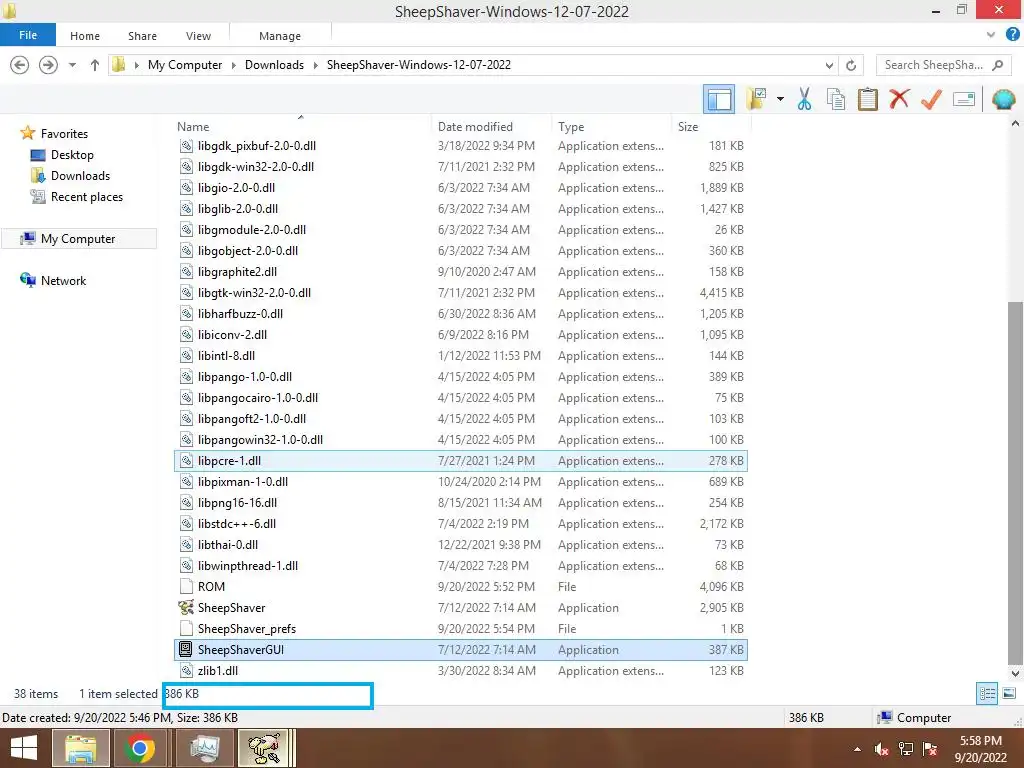Click the Email envelope toolbar icon
The height and width of the screenshot is (768, 1024).
pyautogui.click(x=963, y=99)
